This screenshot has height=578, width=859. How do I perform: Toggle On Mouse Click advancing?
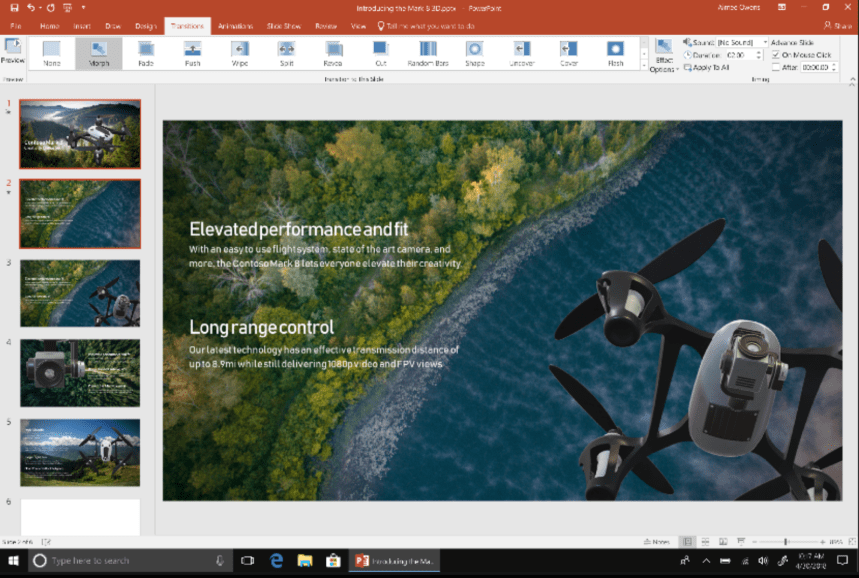[x=776, y=55]
